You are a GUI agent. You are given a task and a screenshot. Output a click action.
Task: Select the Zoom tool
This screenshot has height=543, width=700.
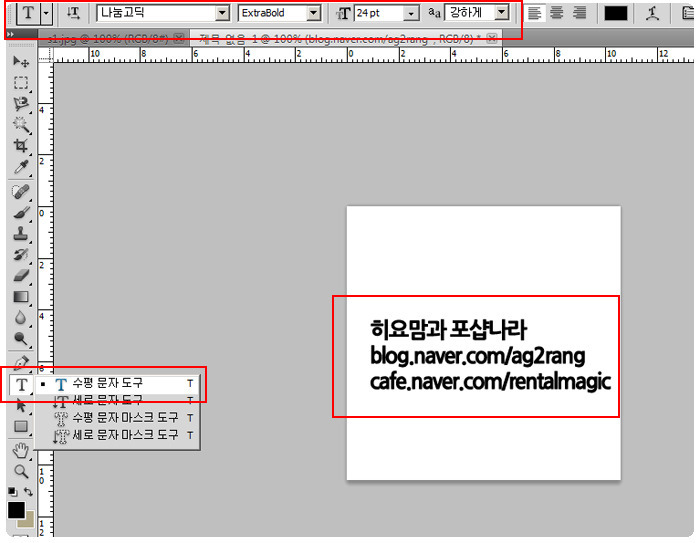click(x=21, y=471)
